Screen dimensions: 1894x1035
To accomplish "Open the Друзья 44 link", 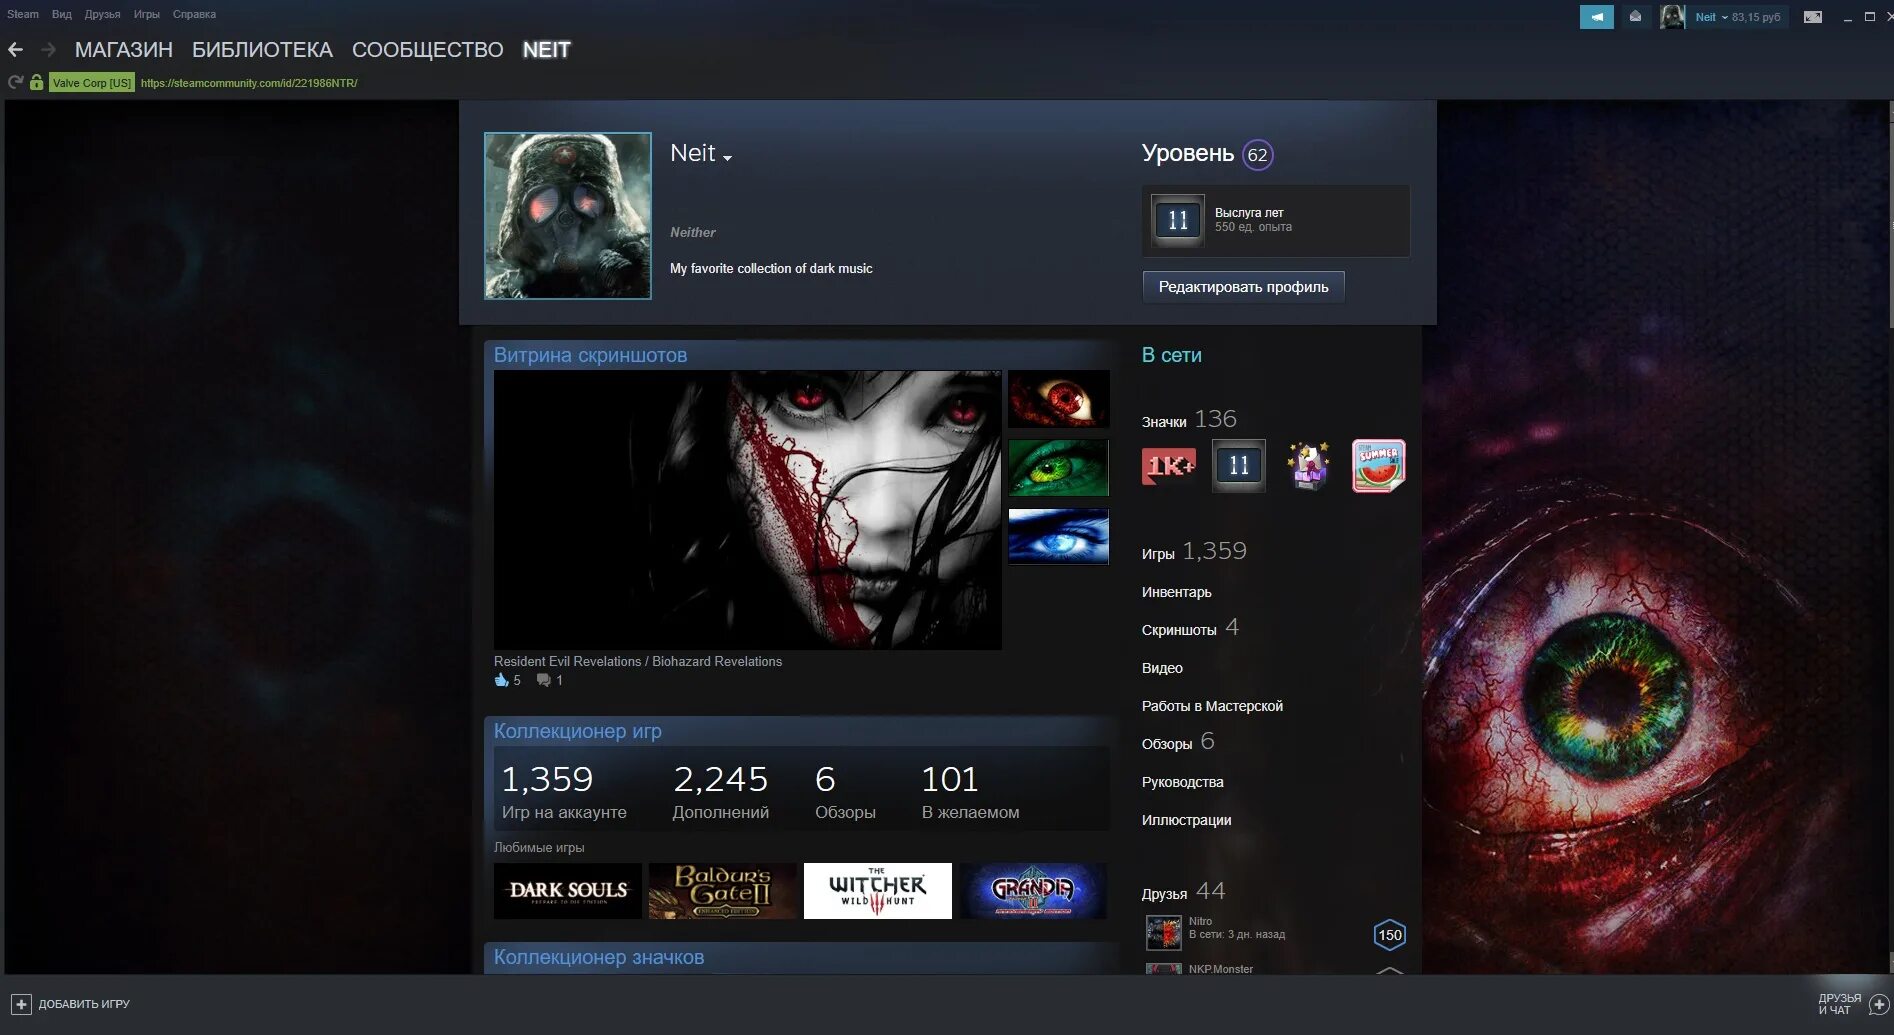I will point(1183,892).
